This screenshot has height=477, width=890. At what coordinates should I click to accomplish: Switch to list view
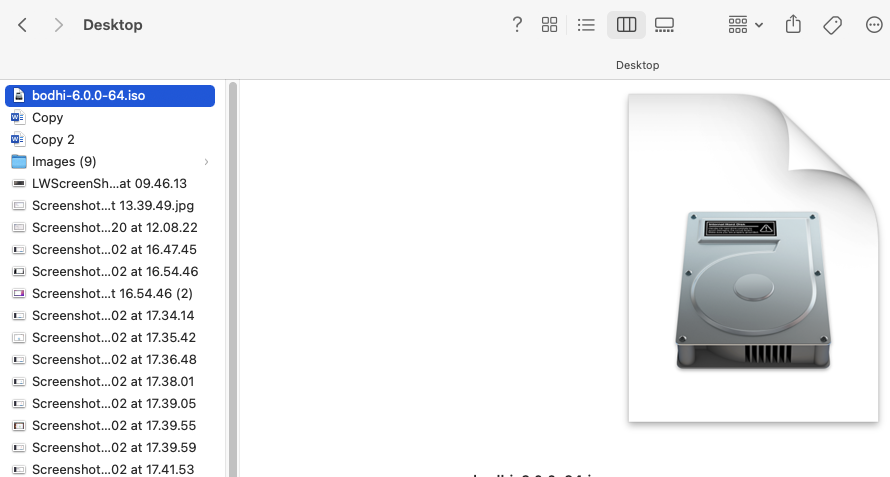coord(586,24)
